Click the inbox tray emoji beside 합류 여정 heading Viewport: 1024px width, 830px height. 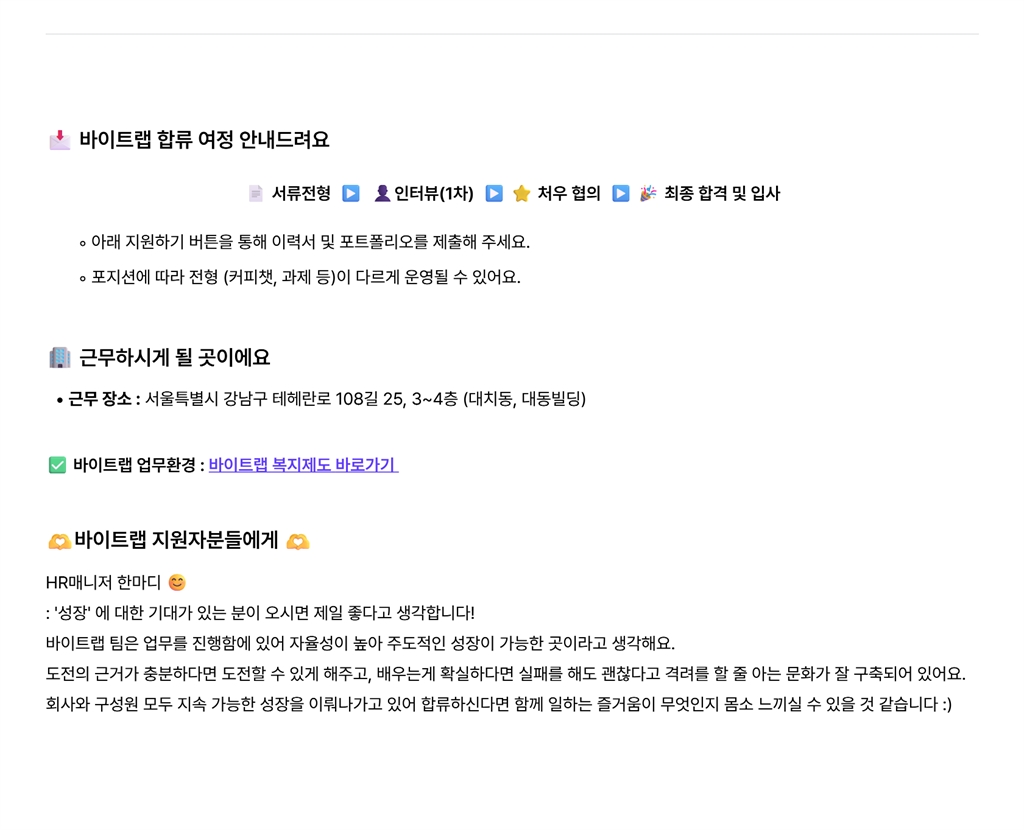59,140
